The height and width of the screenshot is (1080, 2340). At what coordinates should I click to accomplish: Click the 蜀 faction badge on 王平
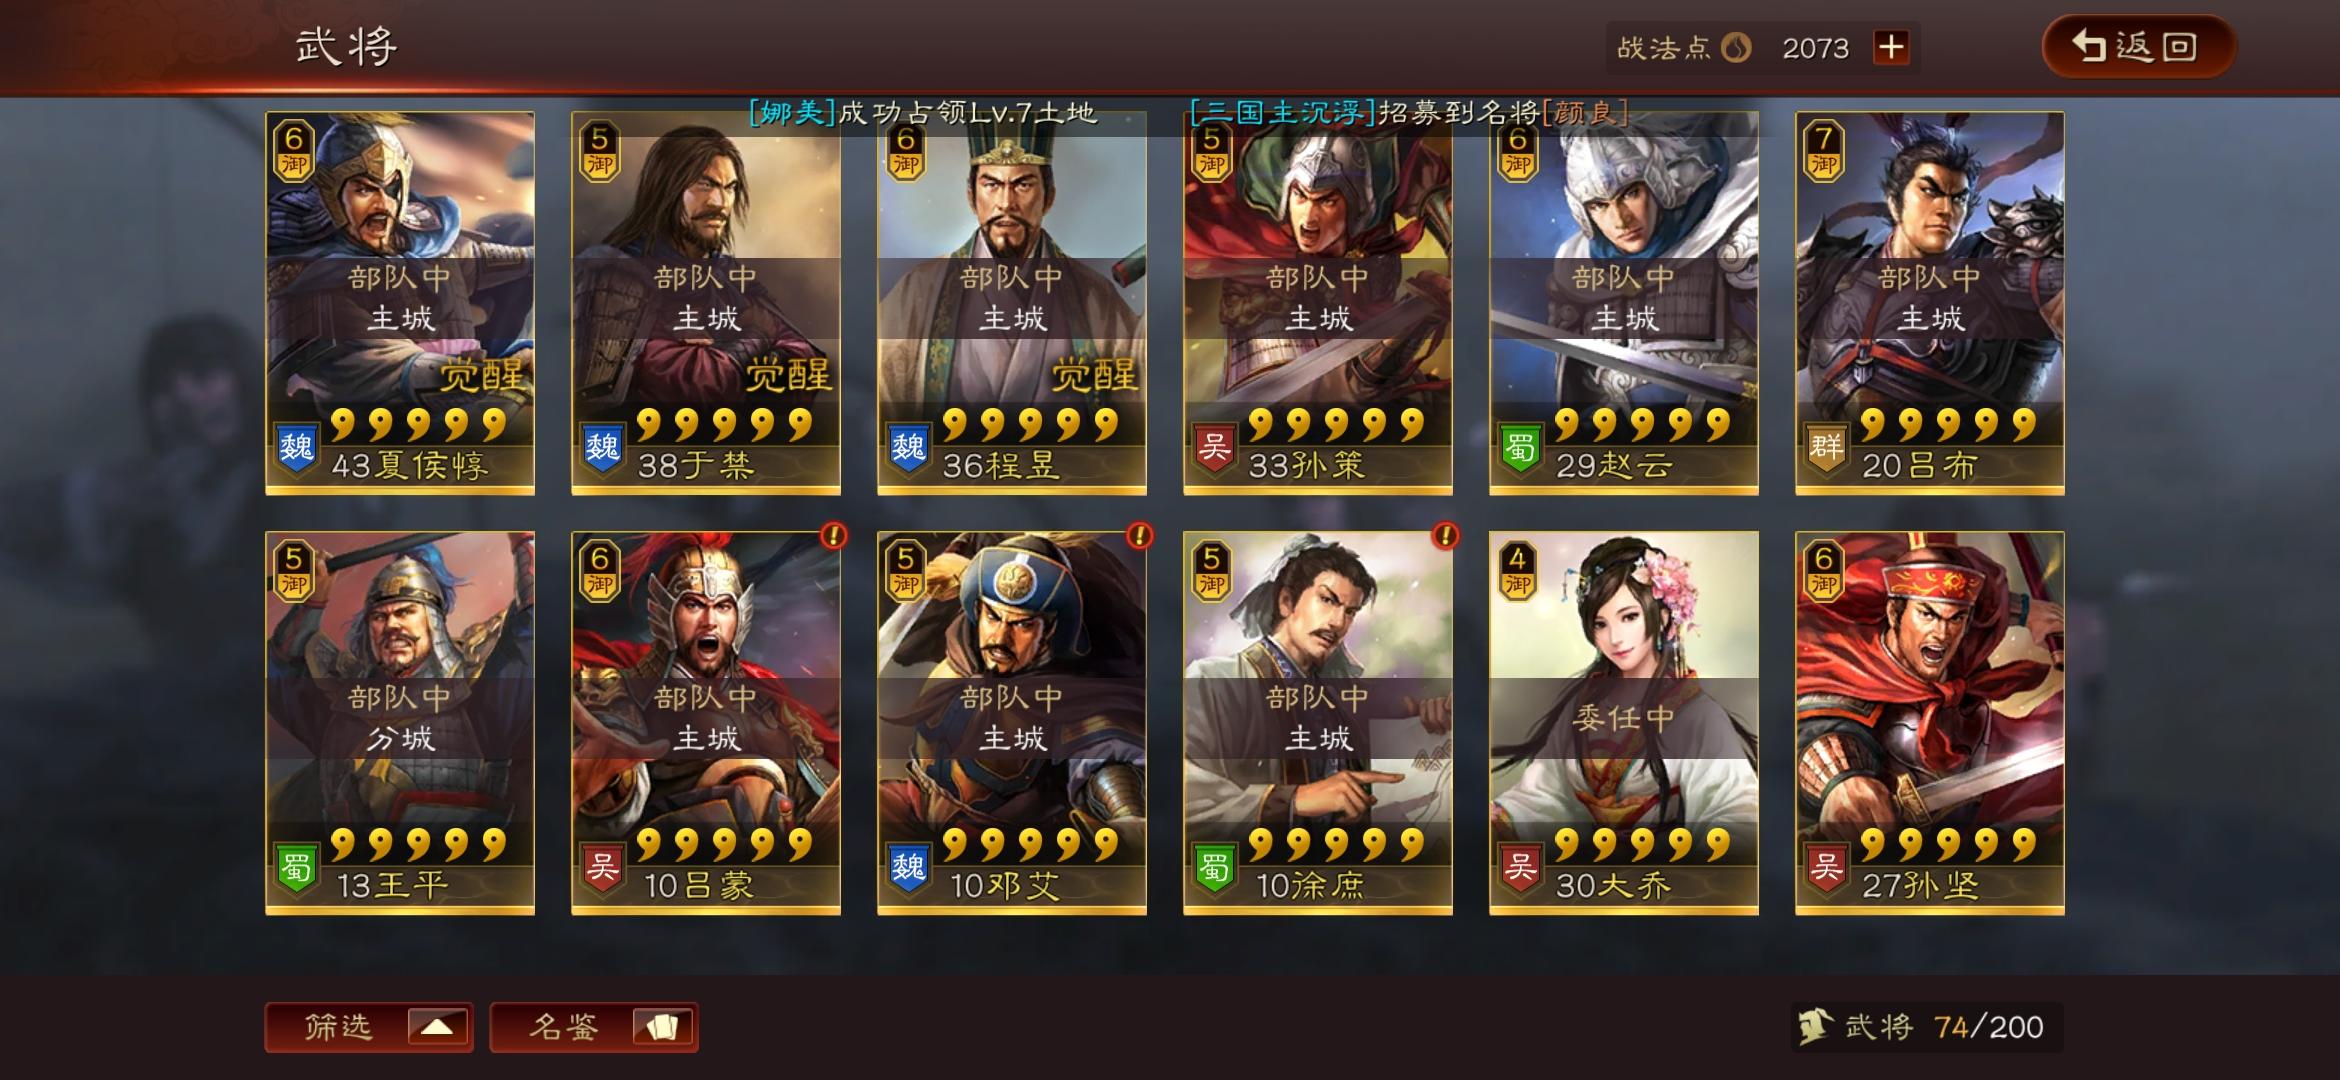[296, 868]
